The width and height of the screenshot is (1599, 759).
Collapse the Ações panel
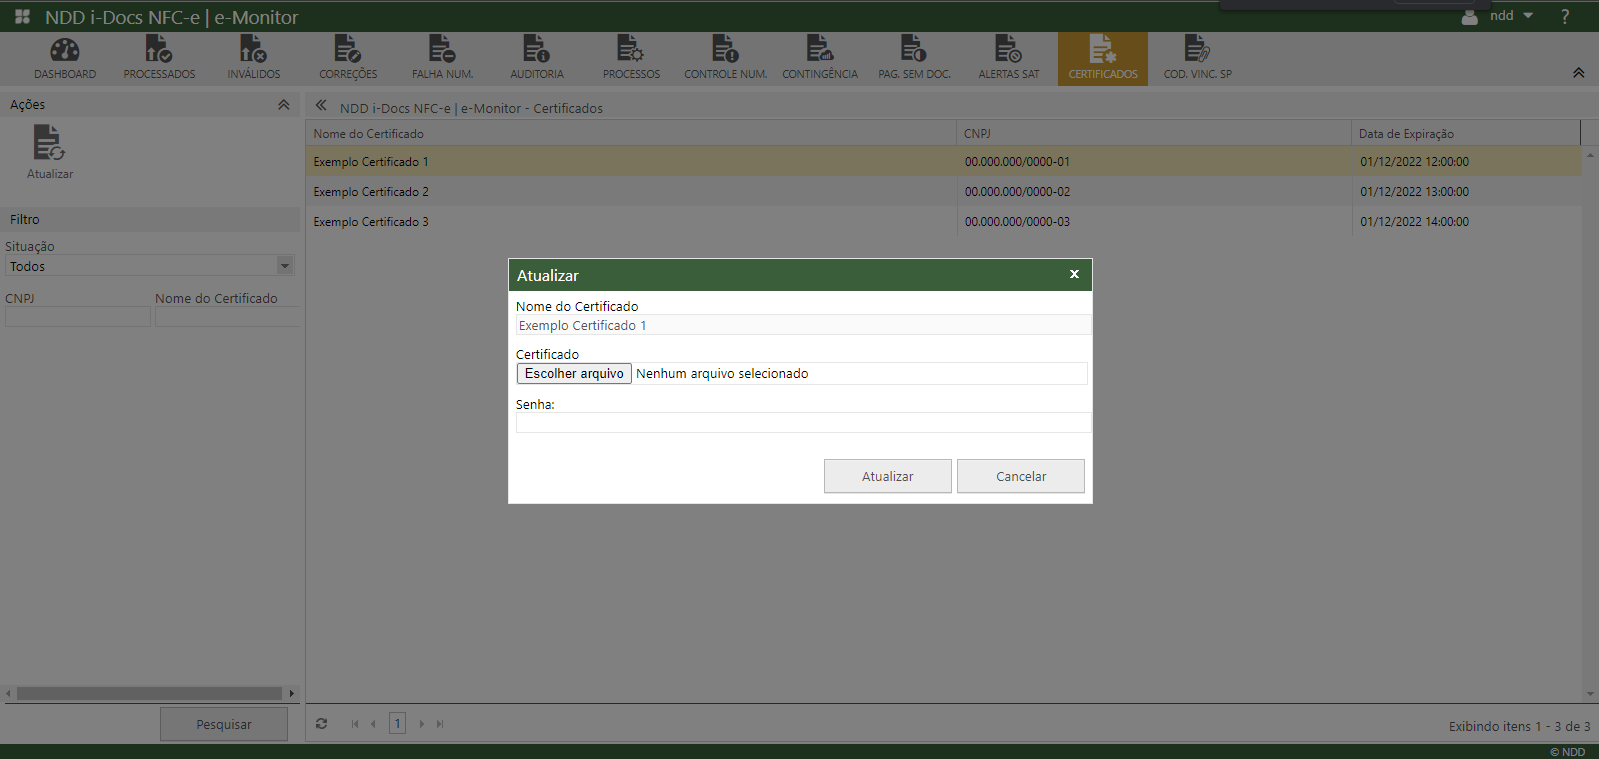tap(284, 105)
